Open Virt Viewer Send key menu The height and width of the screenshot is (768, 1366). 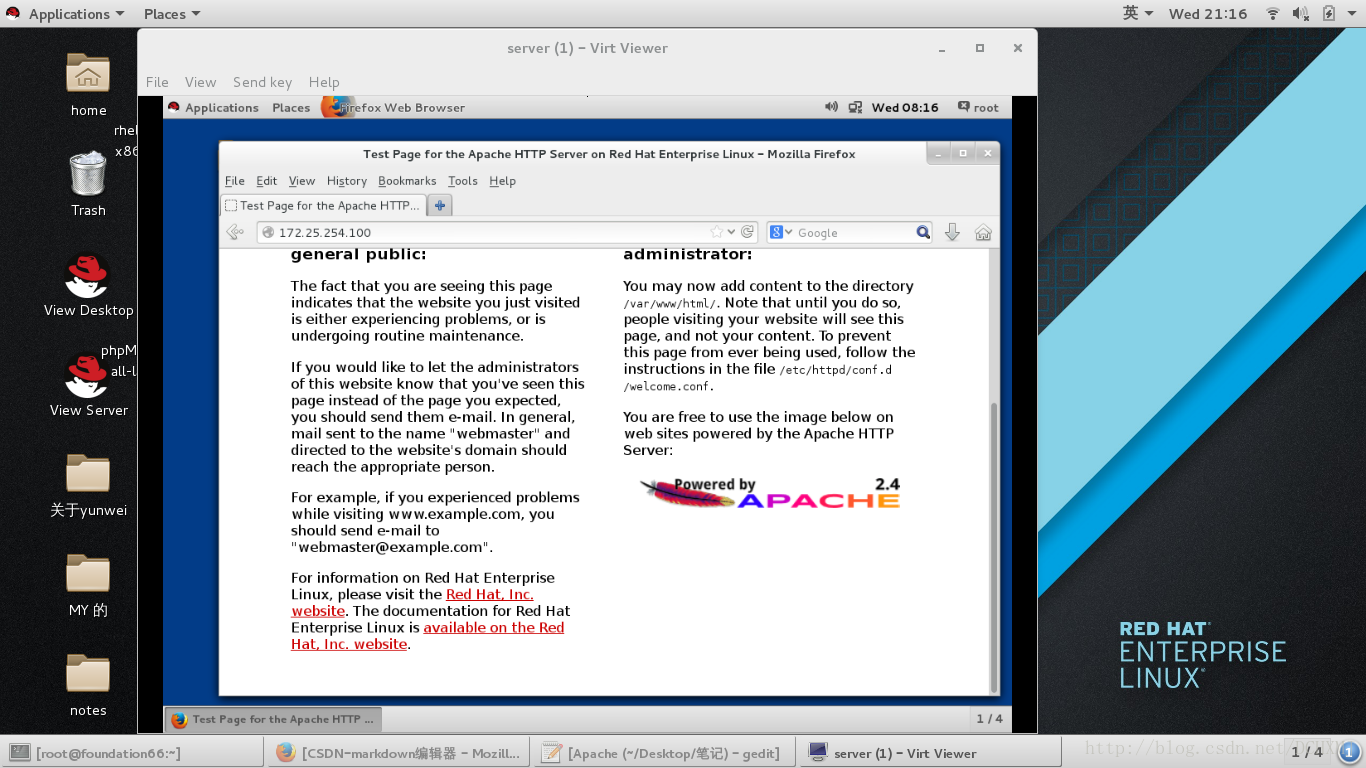point(262,82)
